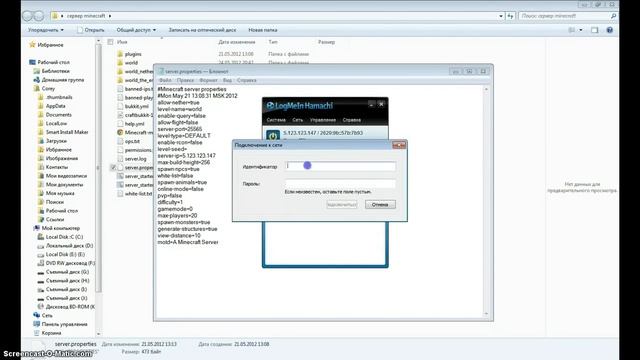Click the breadcrumb arrow after сервер minecraft
This screenshot has height=360, width=640.
coord(110,16)
